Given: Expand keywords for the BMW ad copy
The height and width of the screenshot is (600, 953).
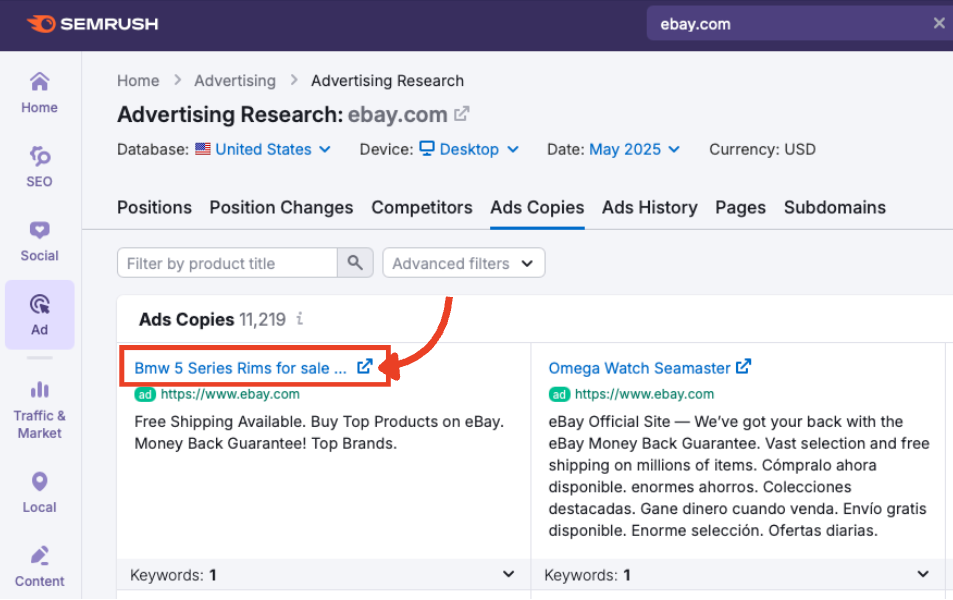Looking at the screenshot, I should click(509, 574).
